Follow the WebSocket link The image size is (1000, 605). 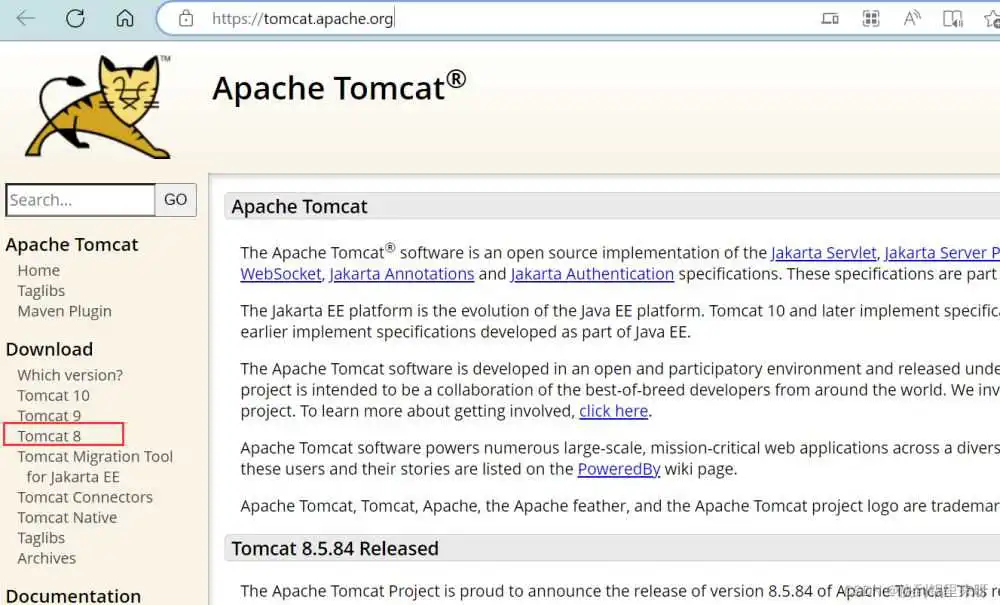pyautogui.click(x=281, y=274)
